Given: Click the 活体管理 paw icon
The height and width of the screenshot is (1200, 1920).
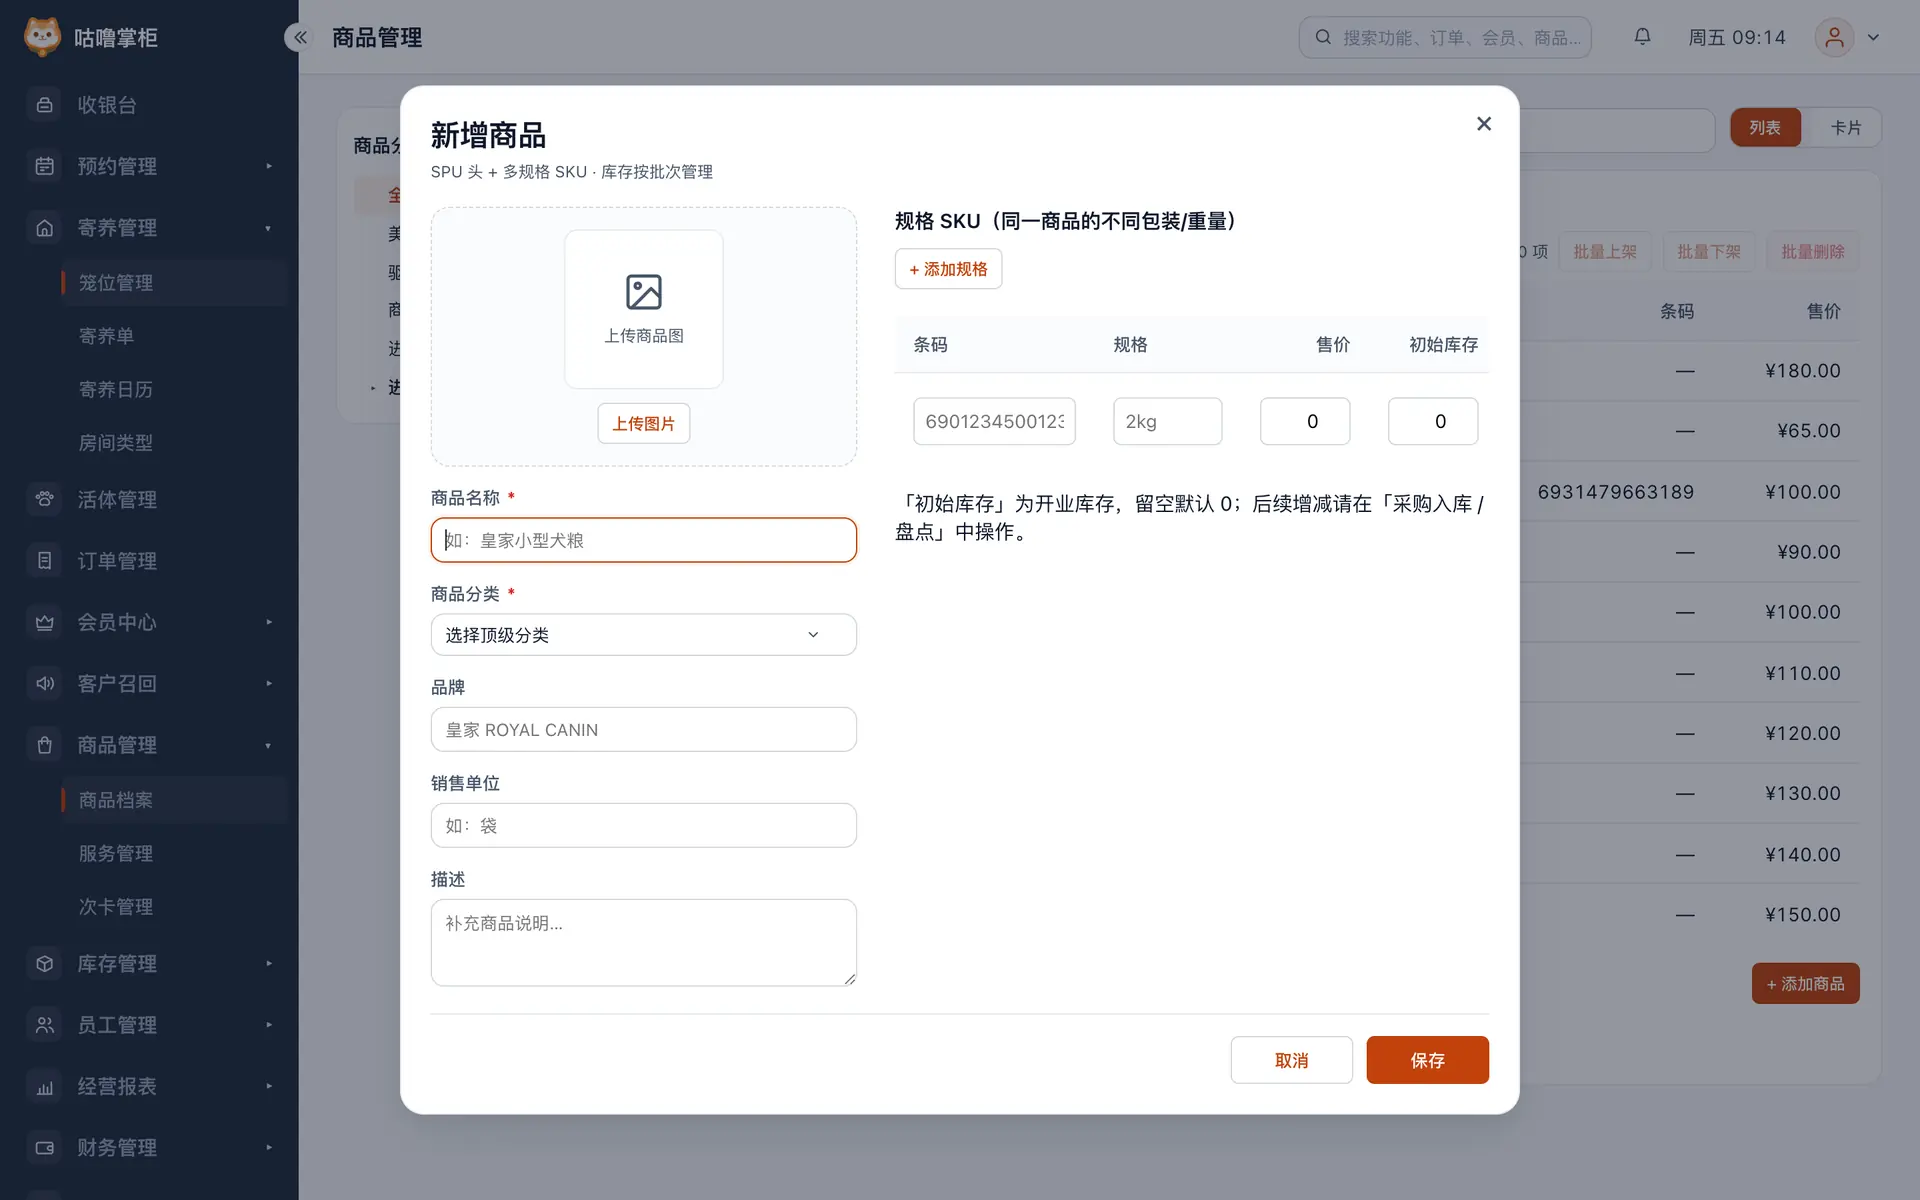Looking at the screenshot, I should 45,499.
